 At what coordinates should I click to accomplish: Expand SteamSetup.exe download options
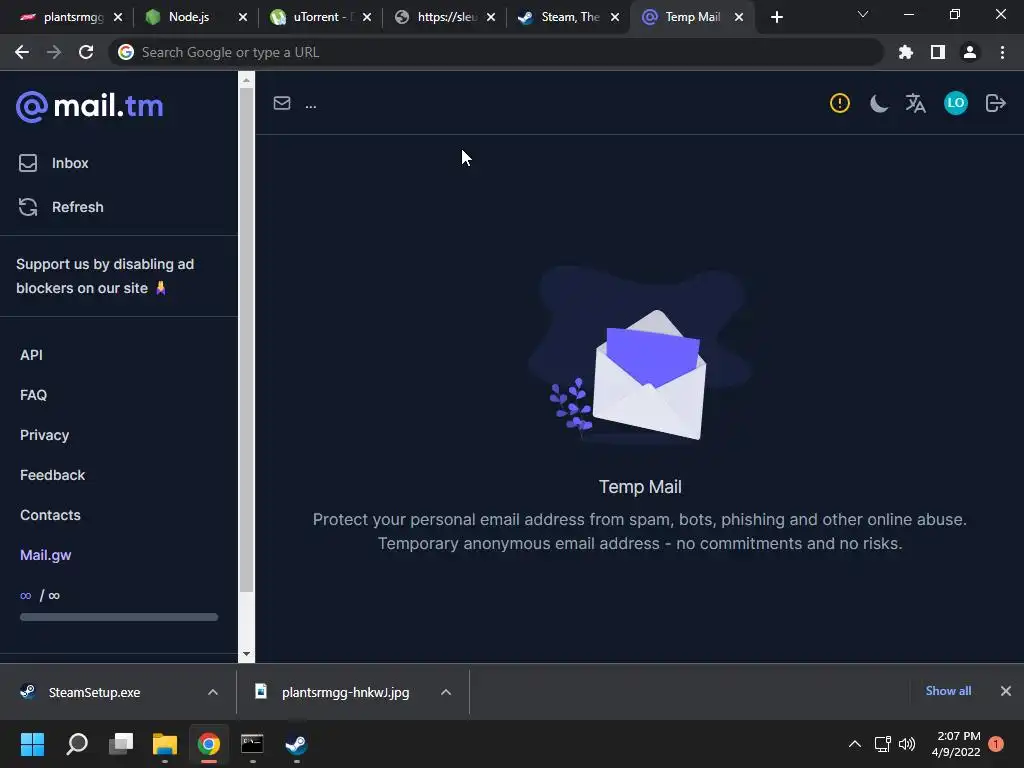(212, 692)
